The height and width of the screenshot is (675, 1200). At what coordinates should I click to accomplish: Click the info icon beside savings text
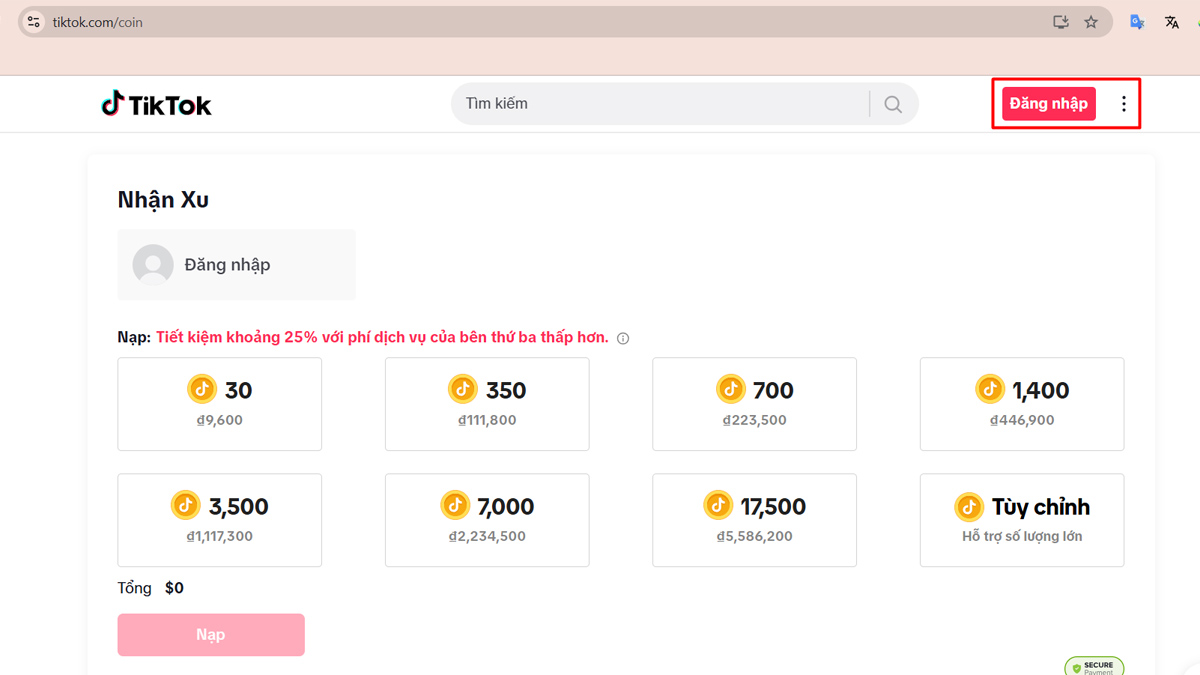(x=623, y=338)
